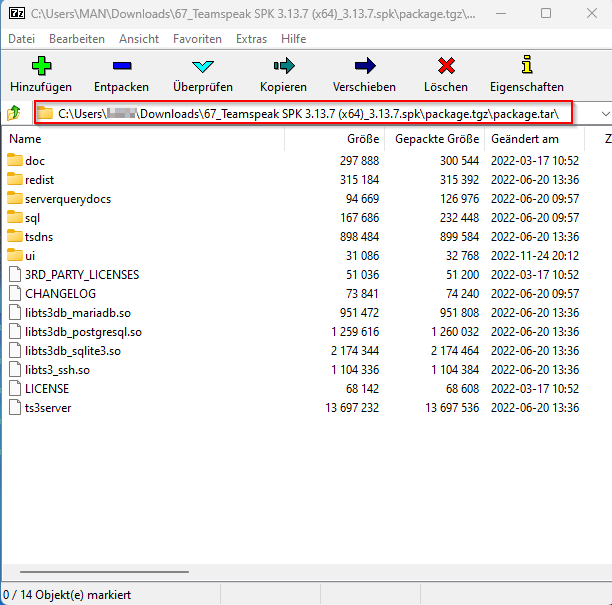Sort files by Name column header
The image size is (612, 605).
pos(26,139)
